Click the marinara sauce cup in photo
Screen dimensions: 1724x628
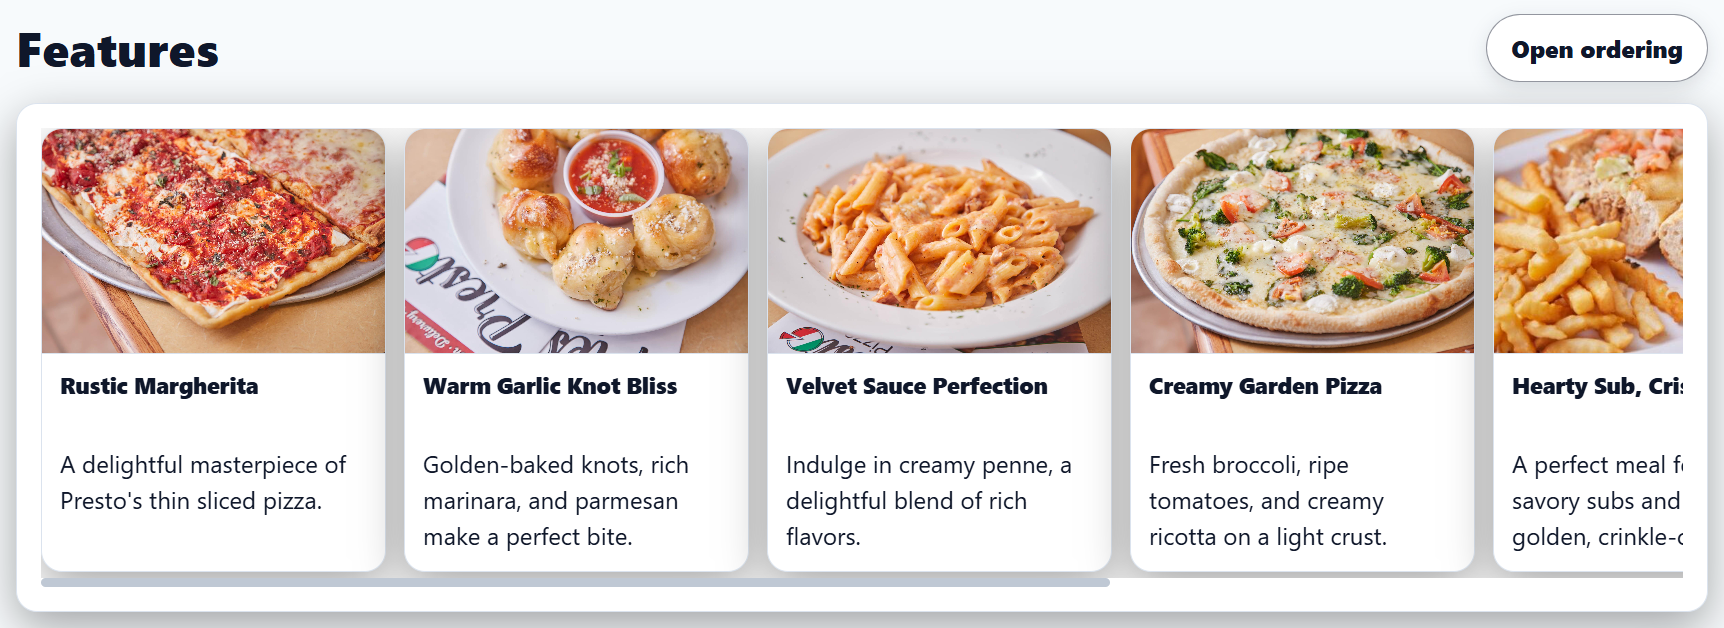pos(611,174)
